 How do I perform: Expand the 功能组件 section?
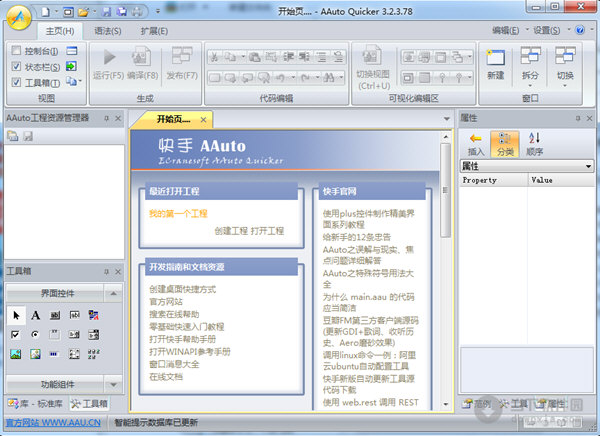tap(113, 384)
